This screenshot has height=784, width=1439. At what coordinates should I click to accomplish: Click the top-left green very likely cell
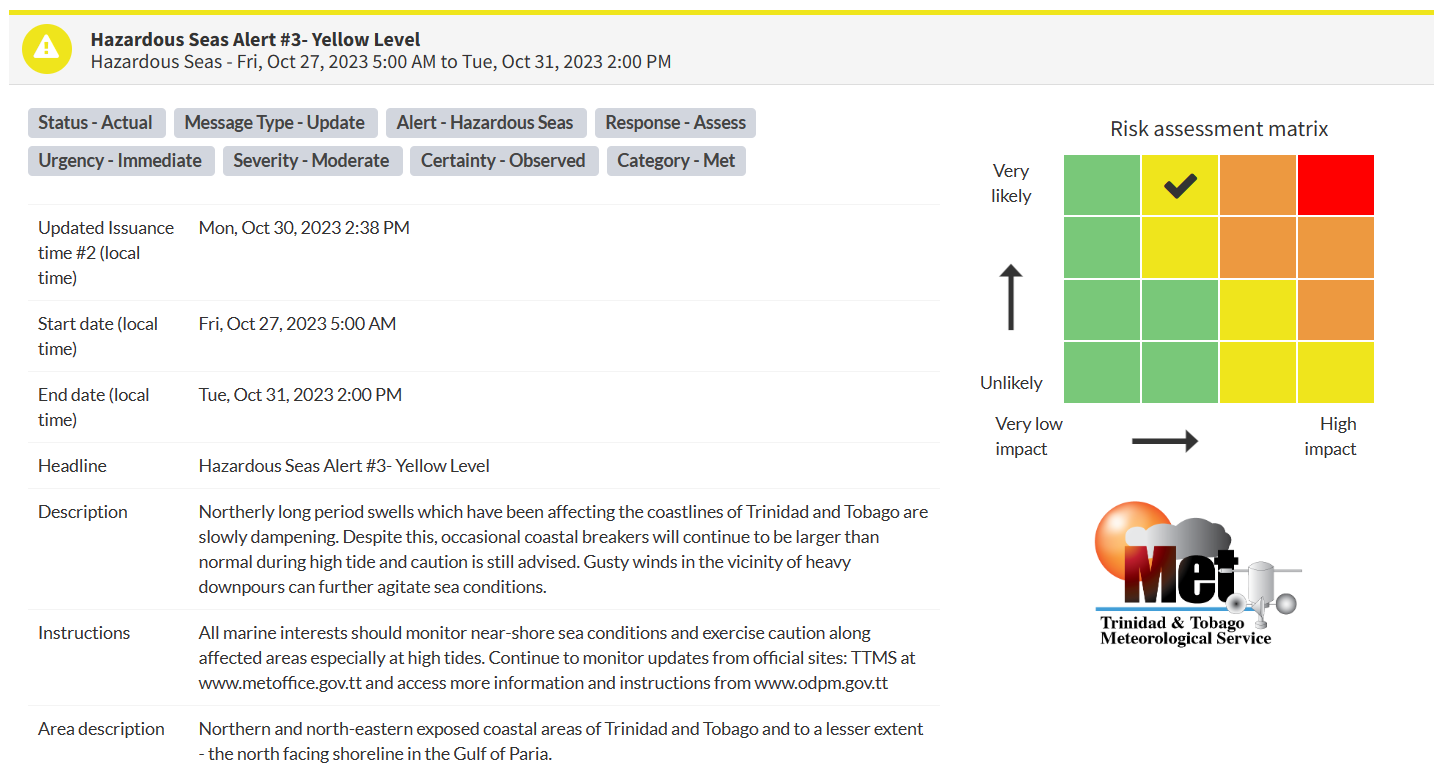[x=1102, y=185]
